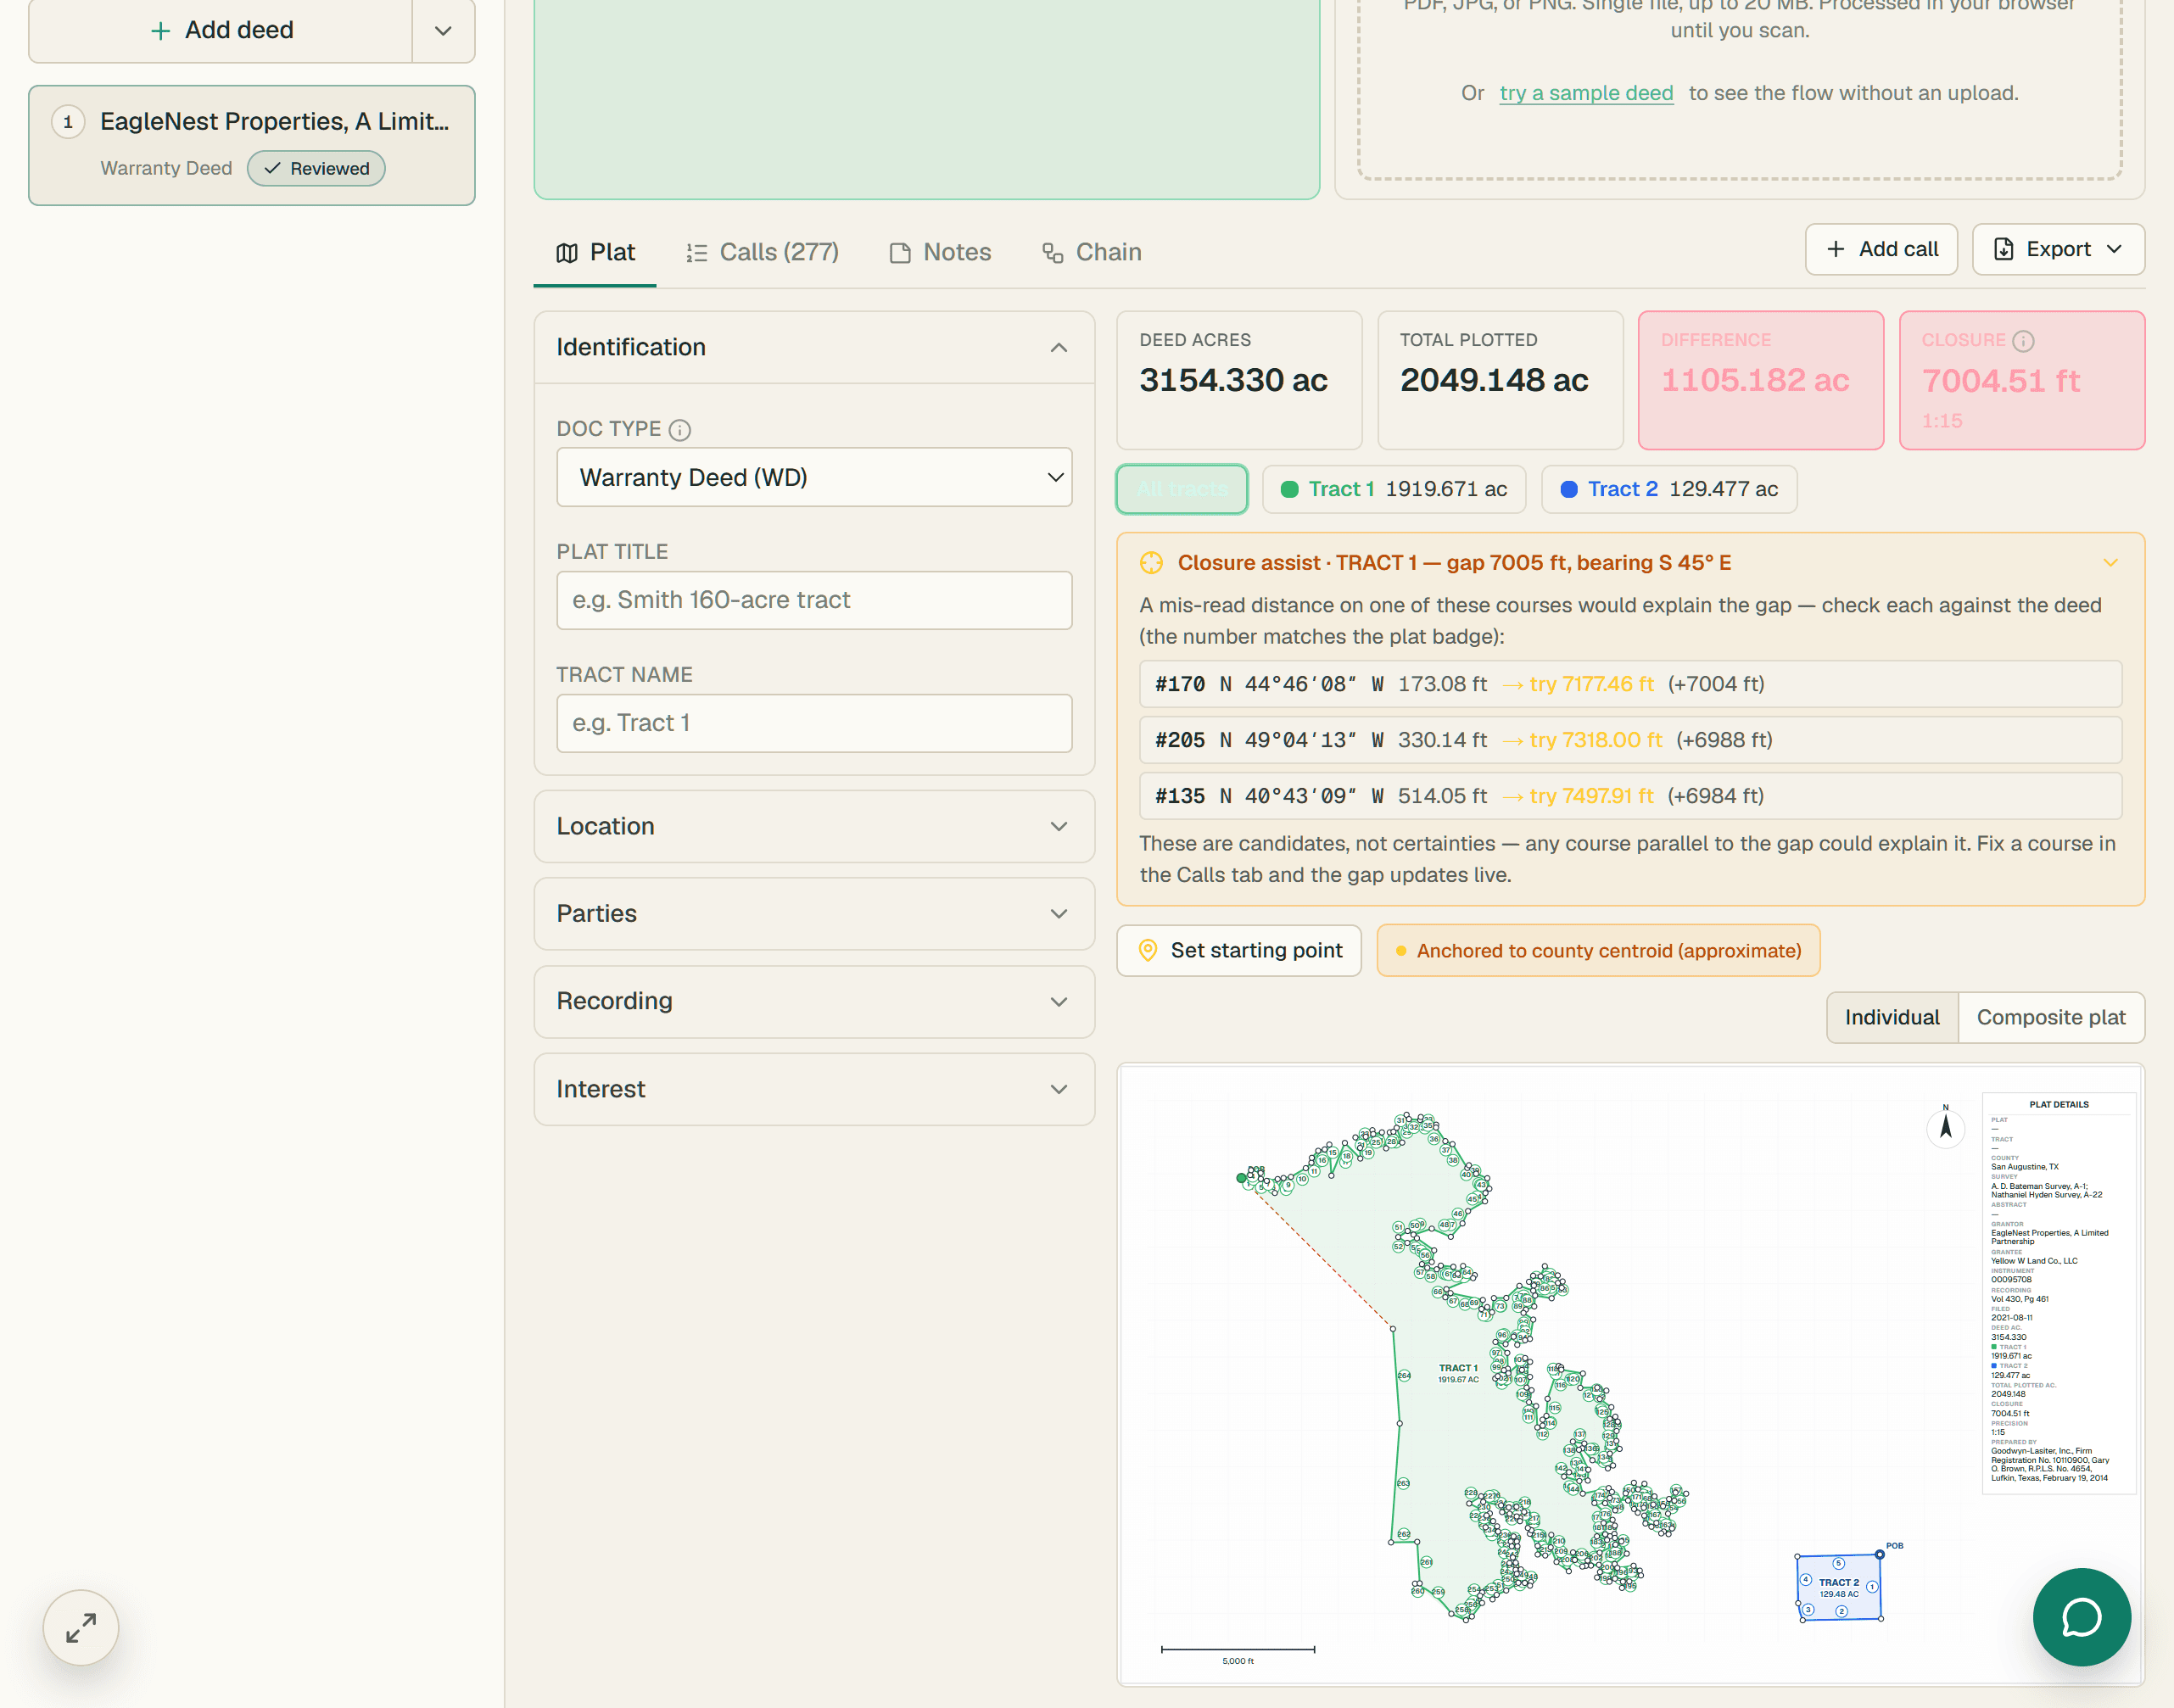Click candidate course #135 try 7497.91 ft
2174x1708 pixels.
[1630, 796]
